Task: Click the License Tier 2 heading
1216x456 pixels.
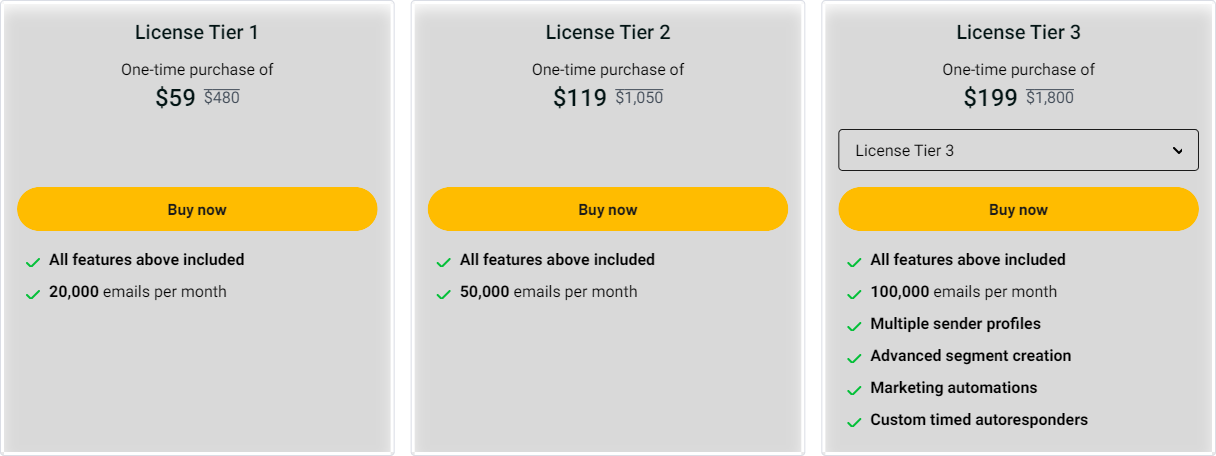Action: click(607, 32)
